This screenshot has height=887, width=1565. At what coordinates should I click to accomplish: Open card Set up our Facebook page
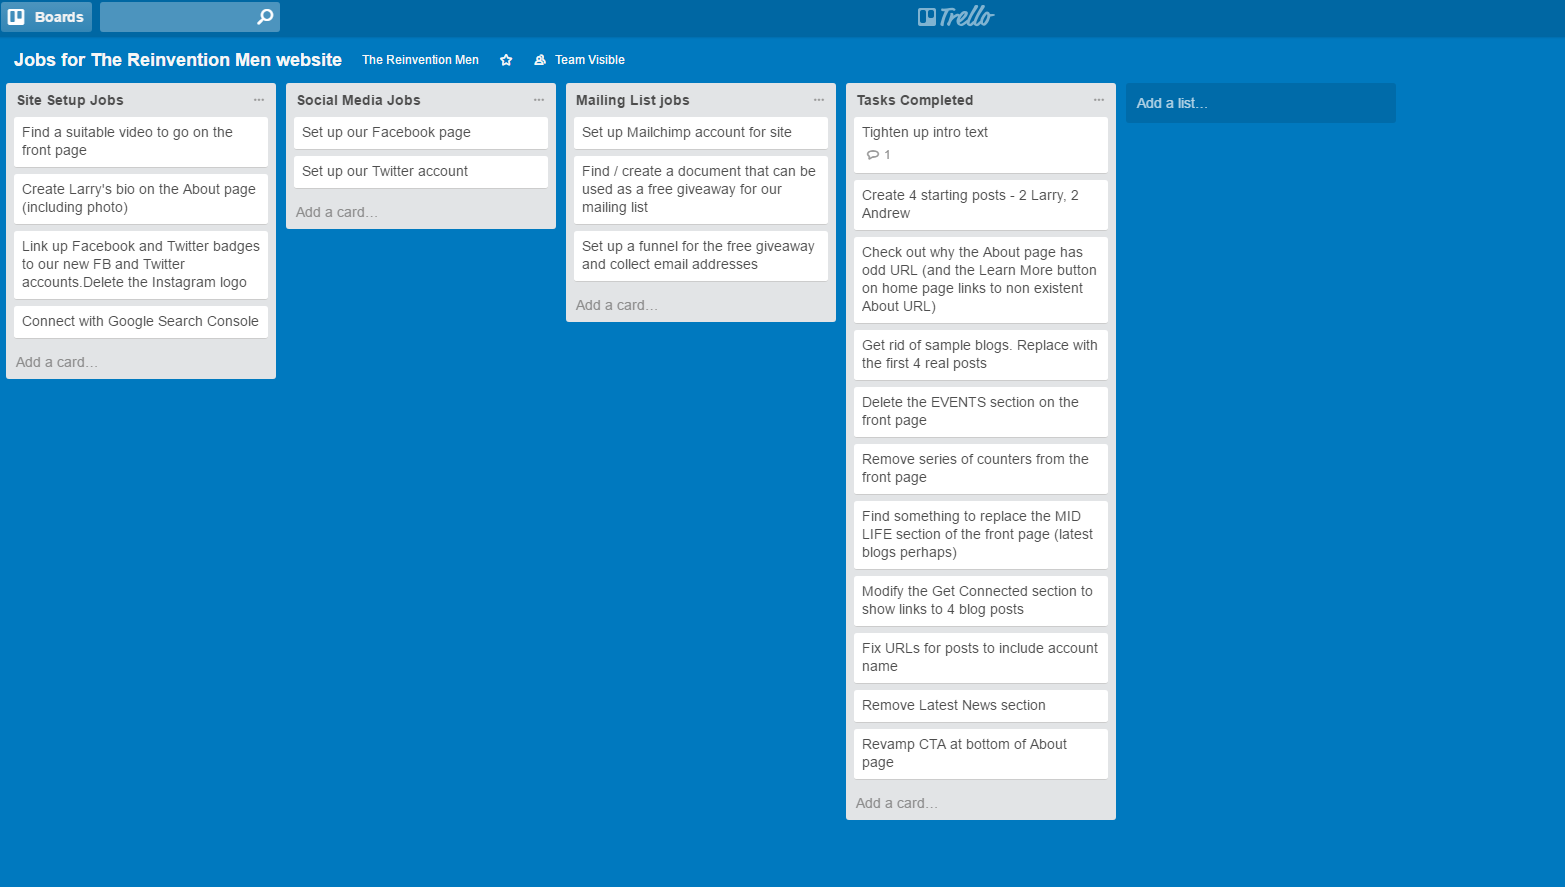[421, 132]
